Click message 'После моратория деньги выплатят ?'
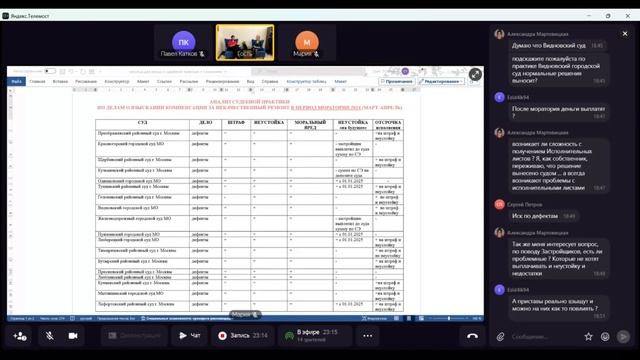Image resolution: width=640 pixels, height=360 pixels. pos(558,112)
